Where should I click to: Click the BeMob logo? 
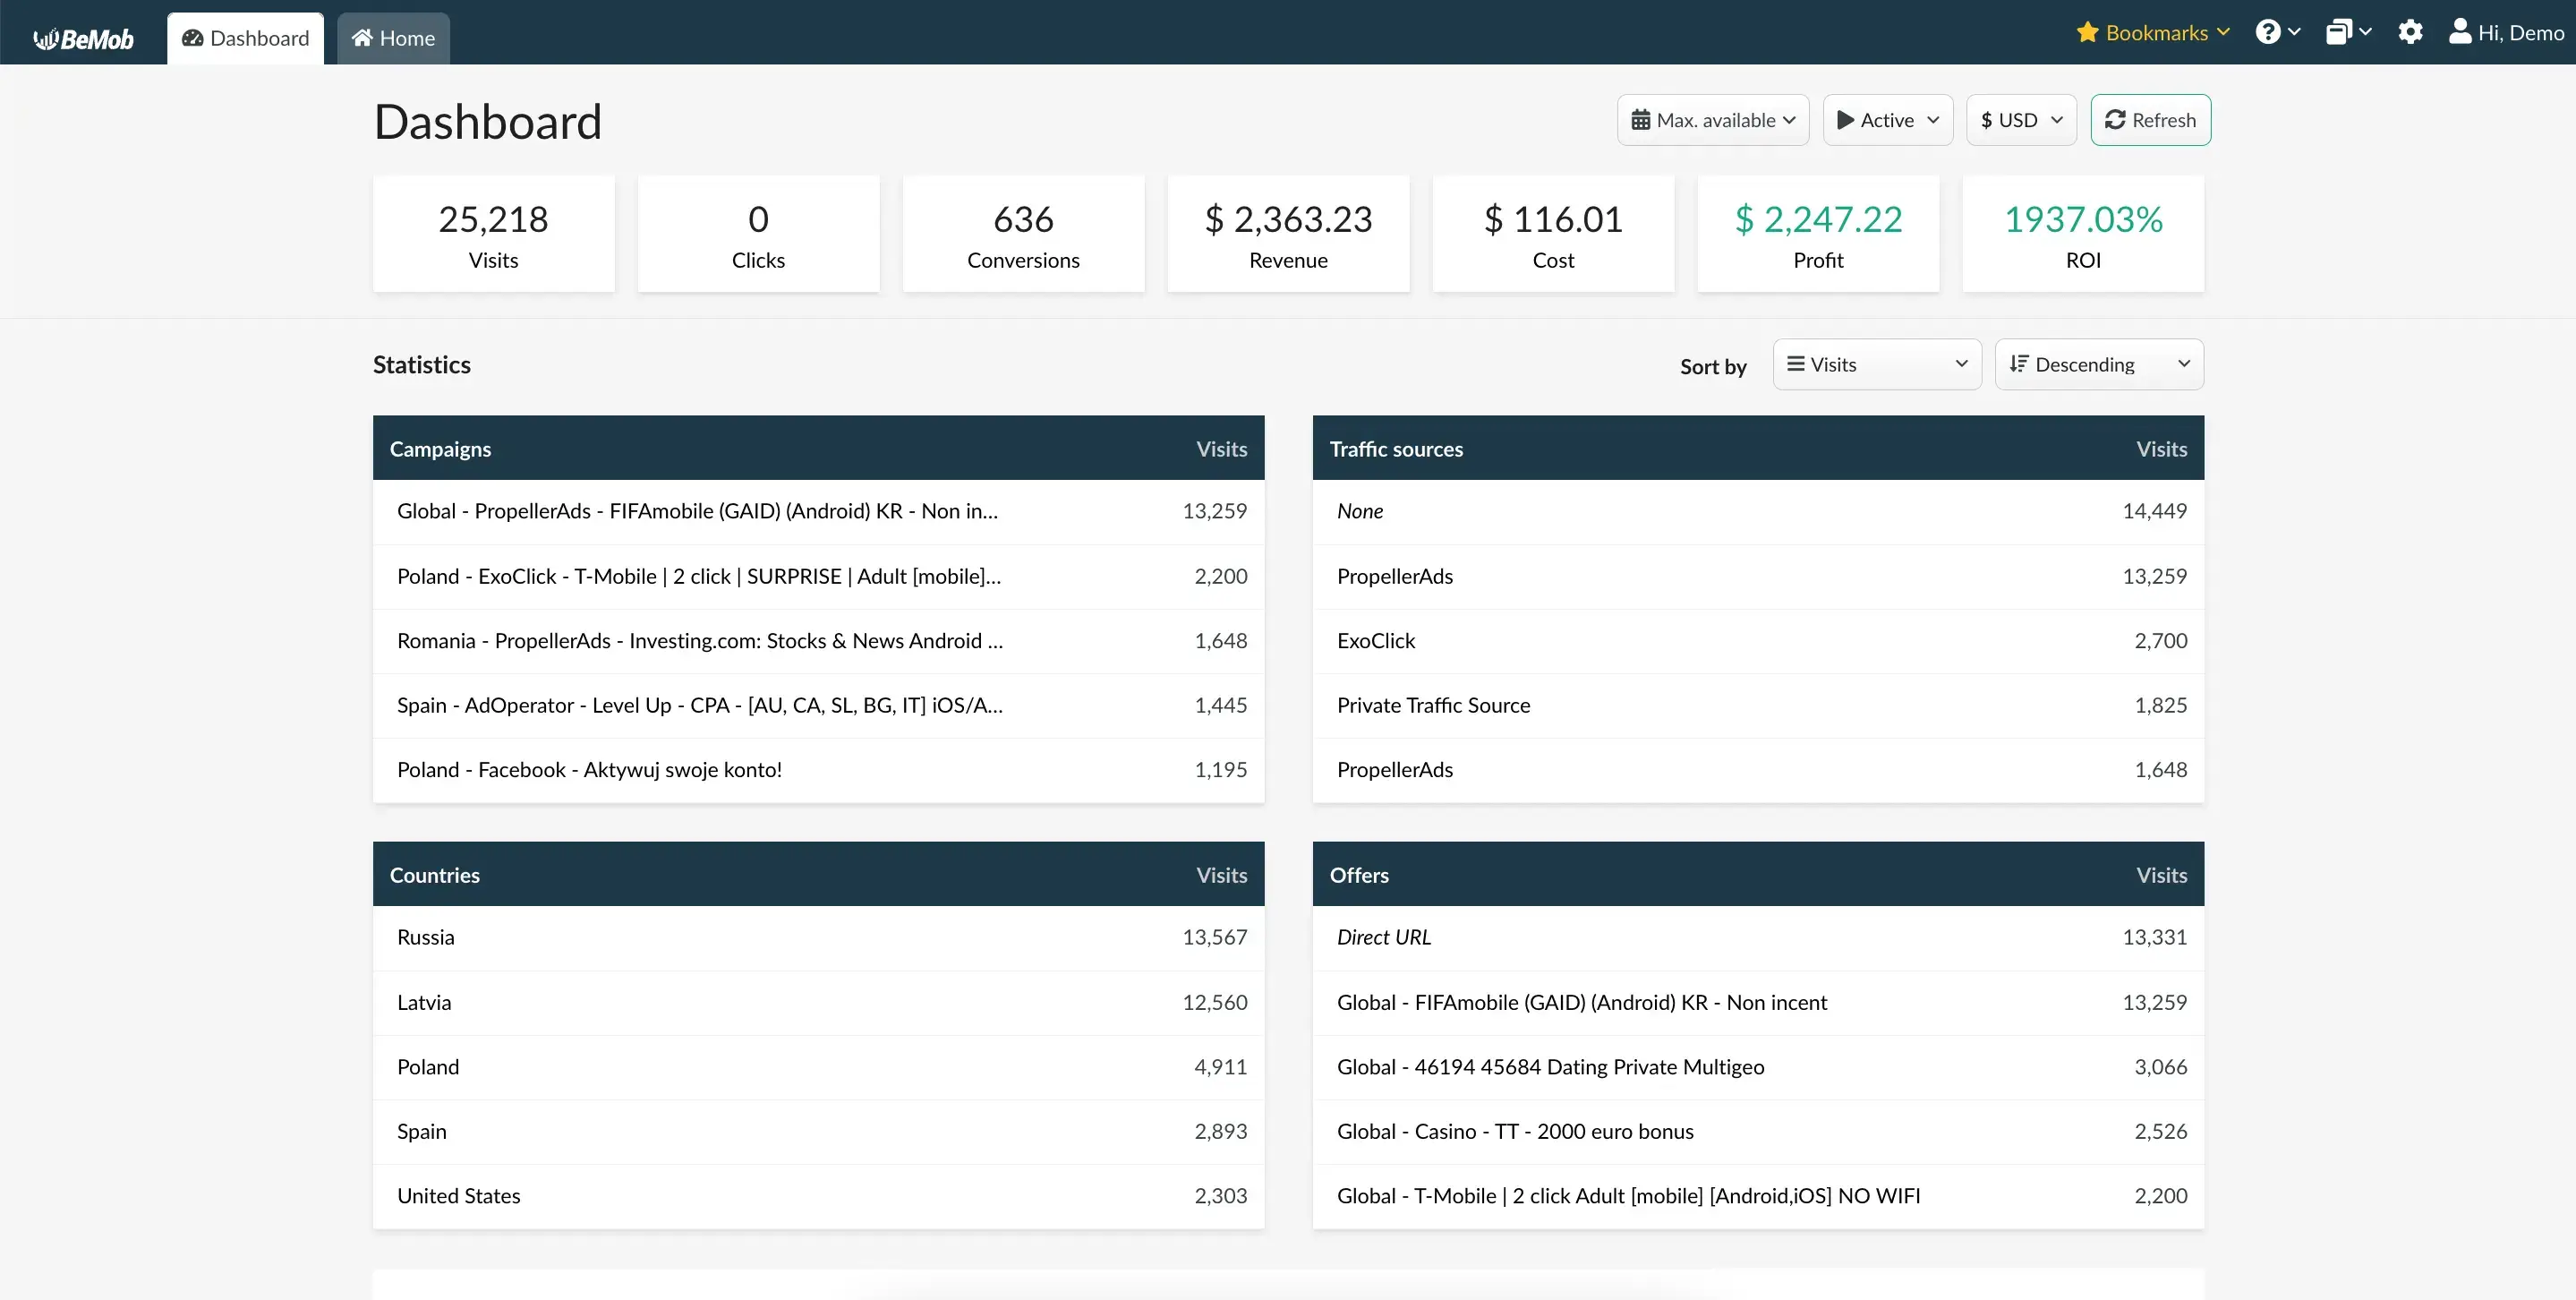[x=84, y=38]
